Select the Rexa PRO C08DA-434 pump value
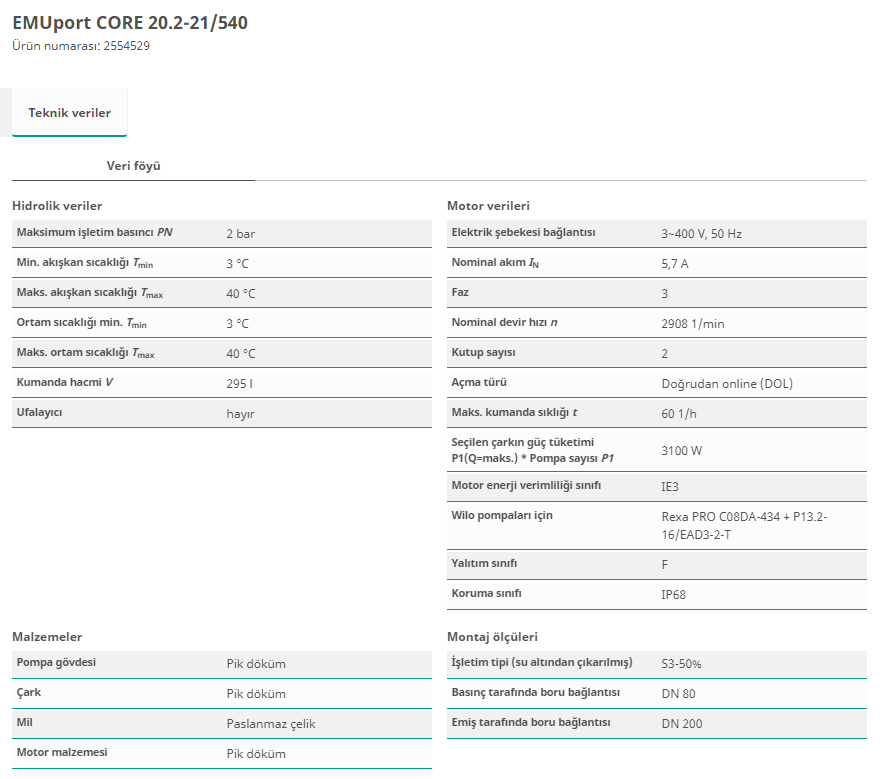 (x=744, y=526)
